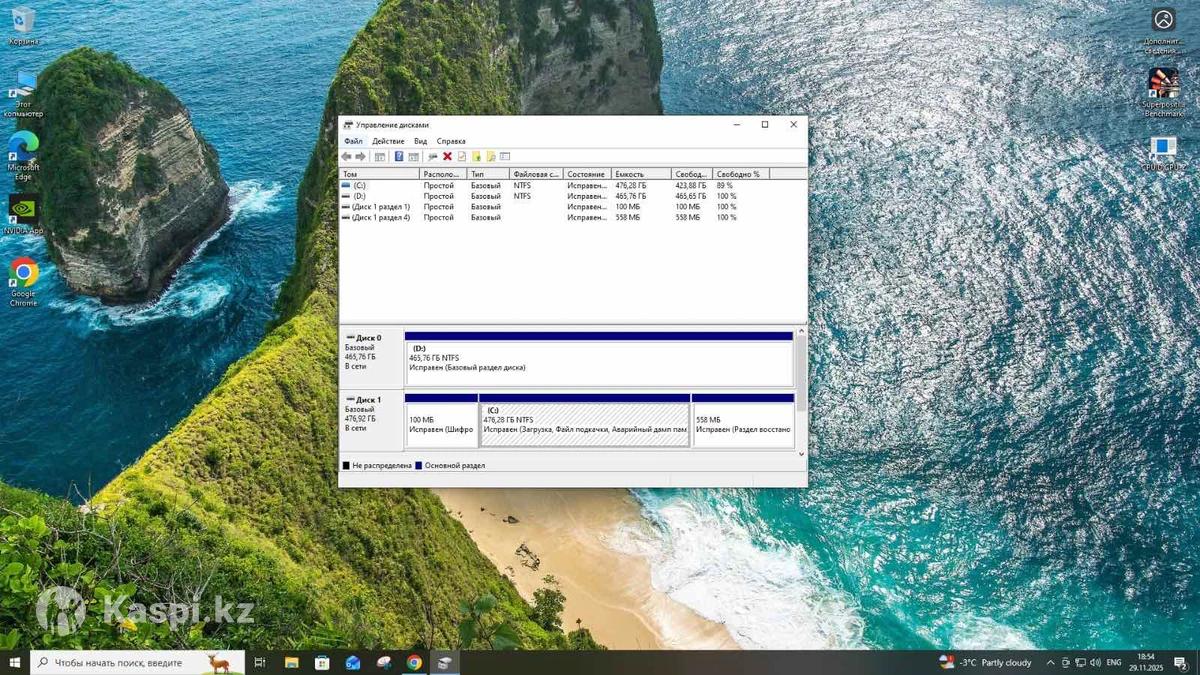Open the Файл menu
1200x675 pixels.
(x=353, y=141)
